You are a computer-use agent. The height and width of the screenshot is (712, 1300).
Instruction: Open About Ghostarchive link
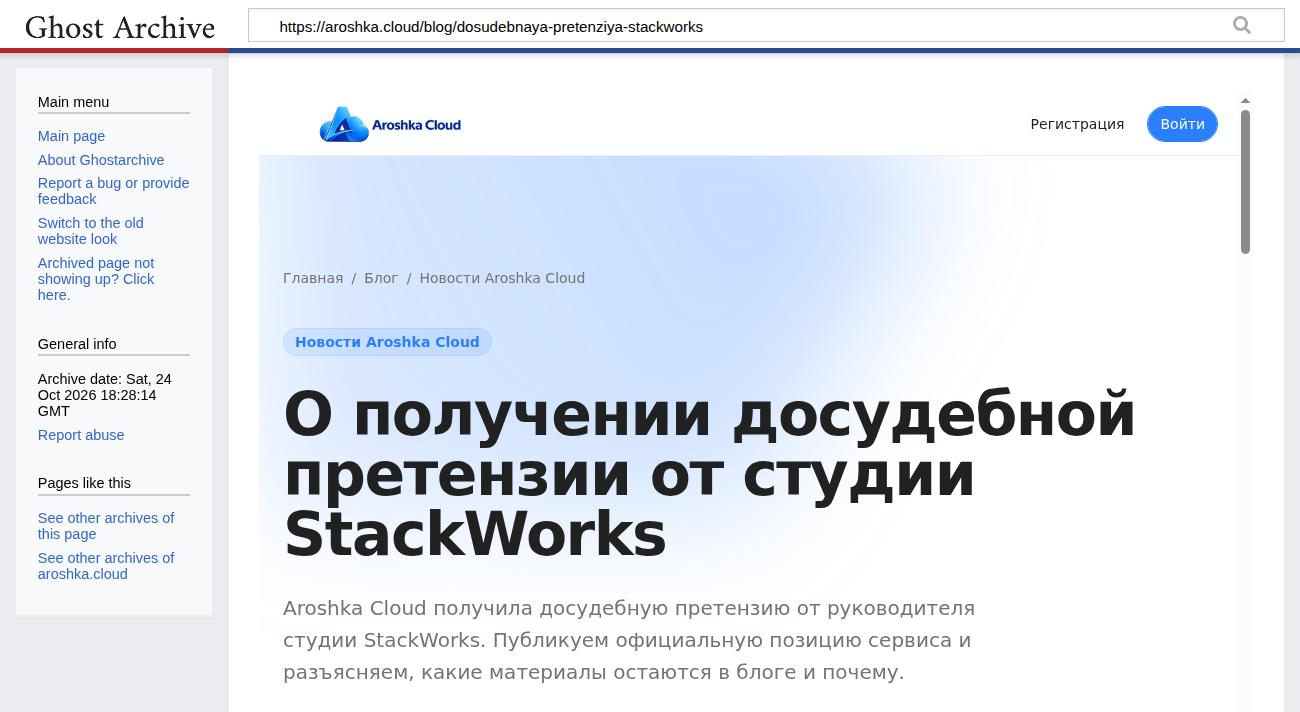coord(101,160)
